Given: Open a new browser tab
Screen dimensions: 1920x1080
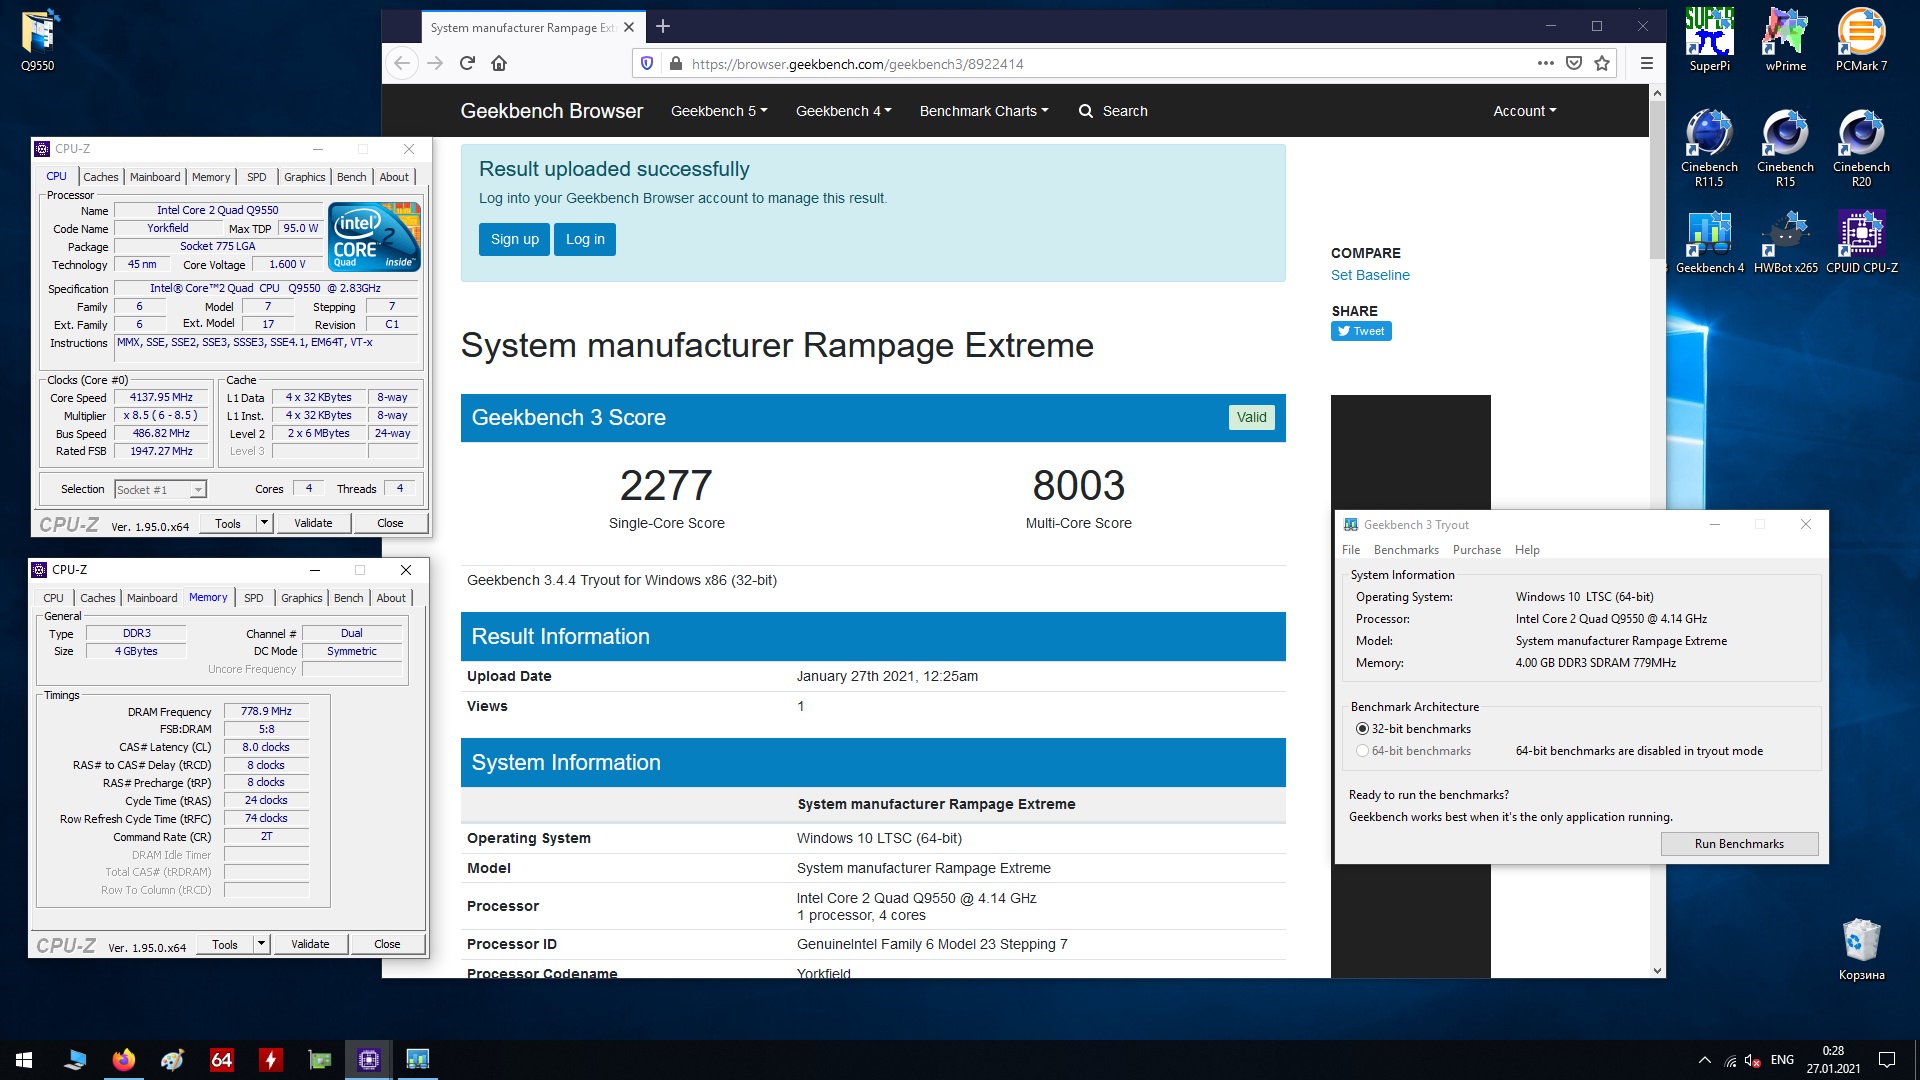Looking at the screenshot, I should (662, 27).
